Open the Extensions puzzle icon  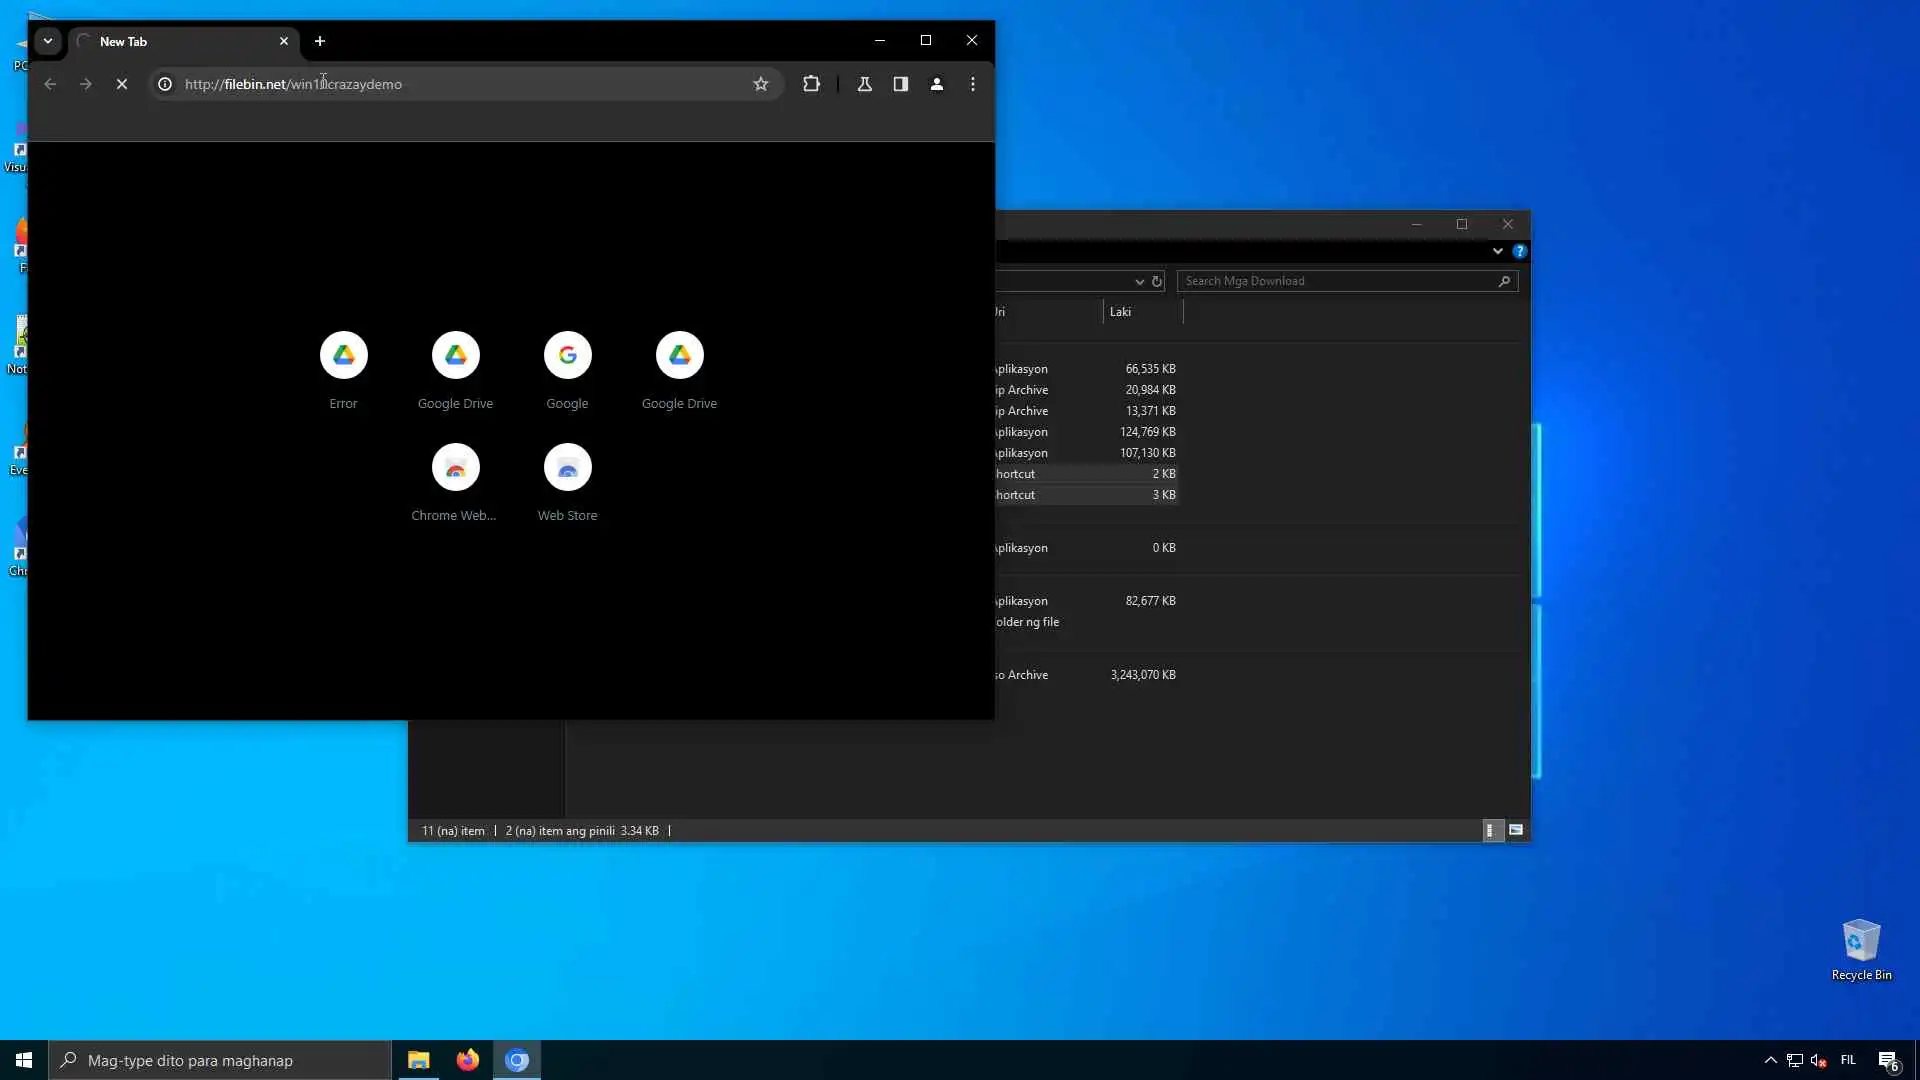[811, 84]
